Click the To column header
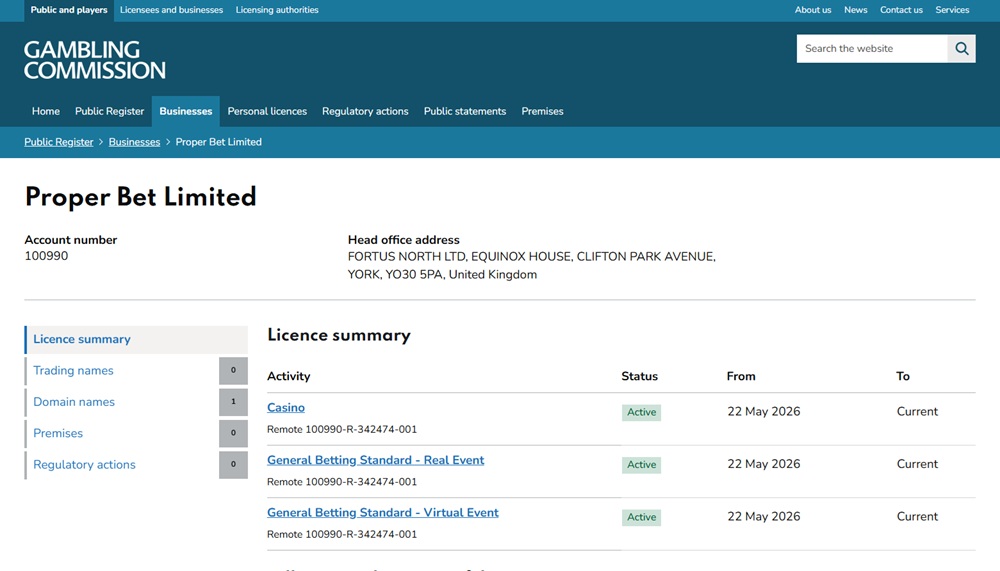 tap(903, 376)
